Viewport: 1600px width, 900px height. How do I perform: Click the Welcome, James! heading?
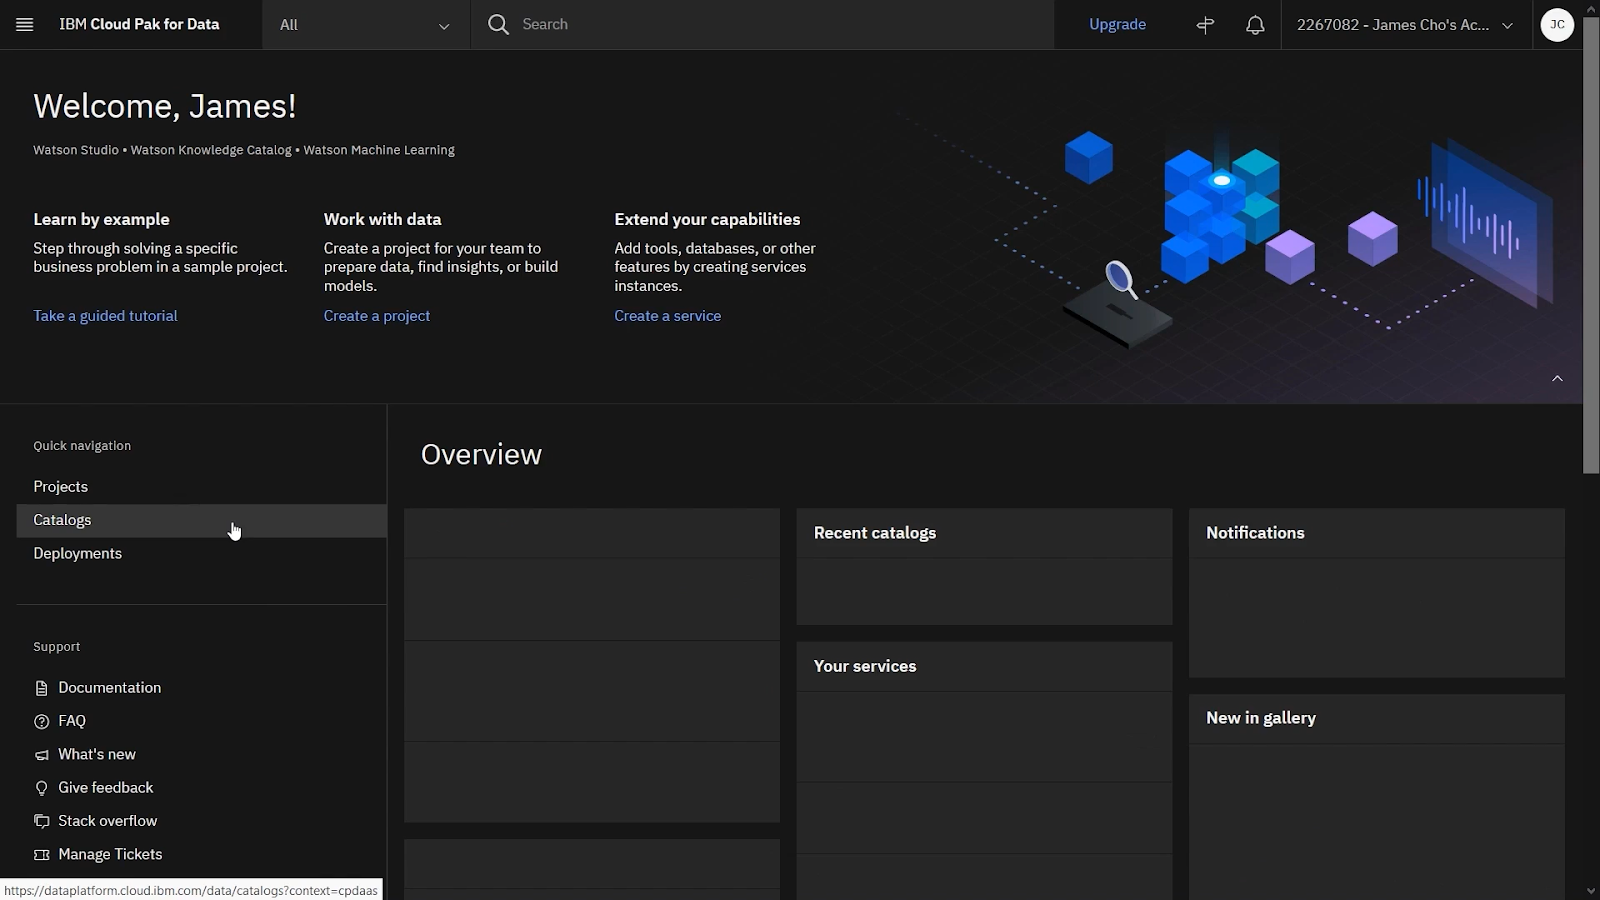(165, 106)
